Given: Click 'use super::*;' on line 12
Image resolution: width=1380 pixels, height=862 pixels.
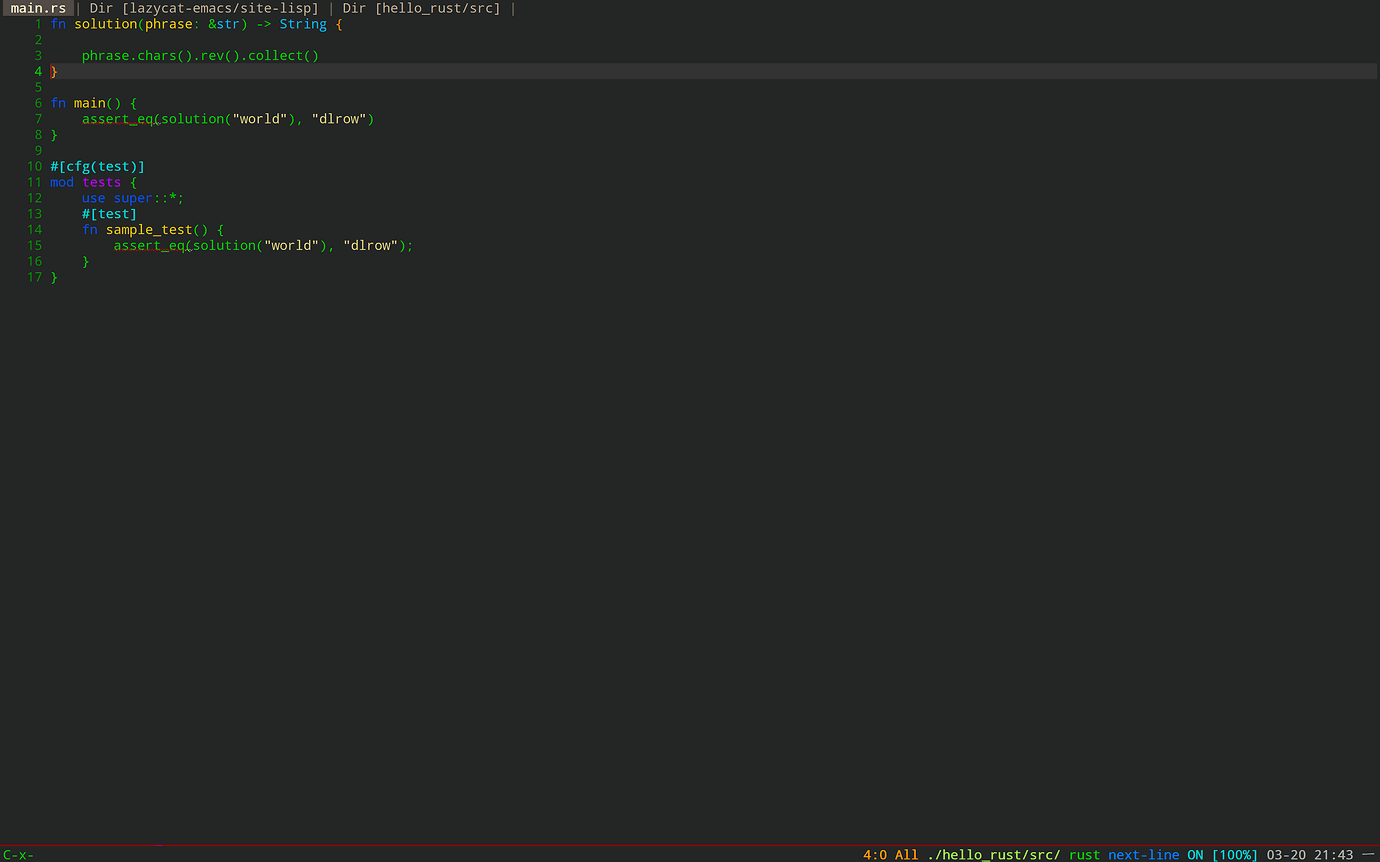Looking at the screenshot, I should coord(133,198).
